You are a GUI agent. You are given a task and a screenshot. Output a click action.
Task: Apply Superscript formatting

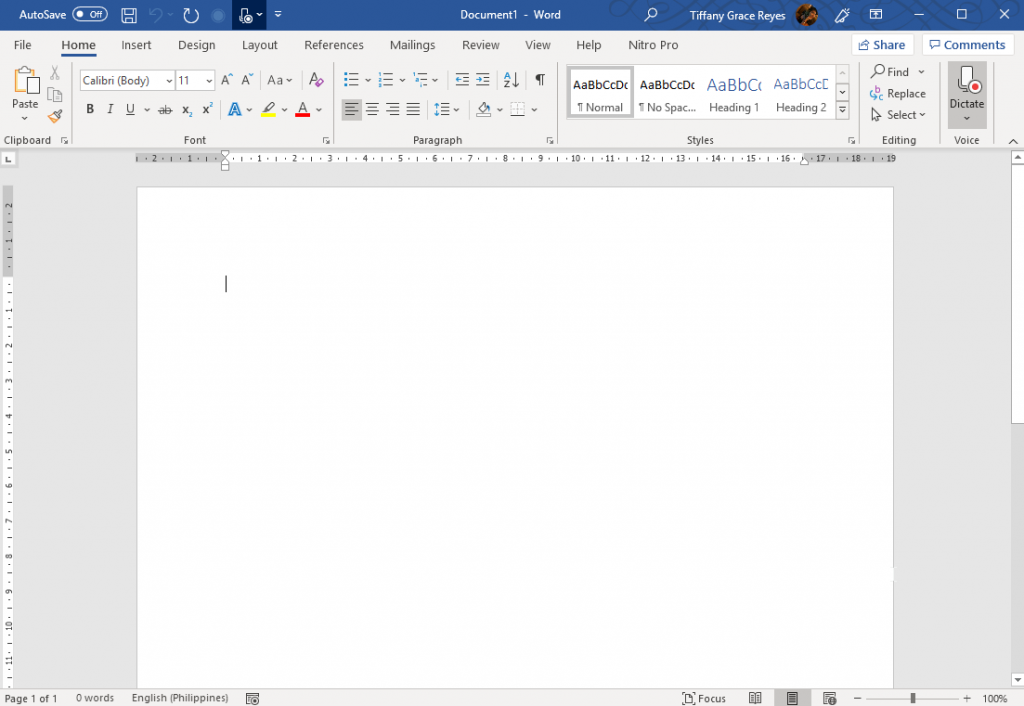206,109
